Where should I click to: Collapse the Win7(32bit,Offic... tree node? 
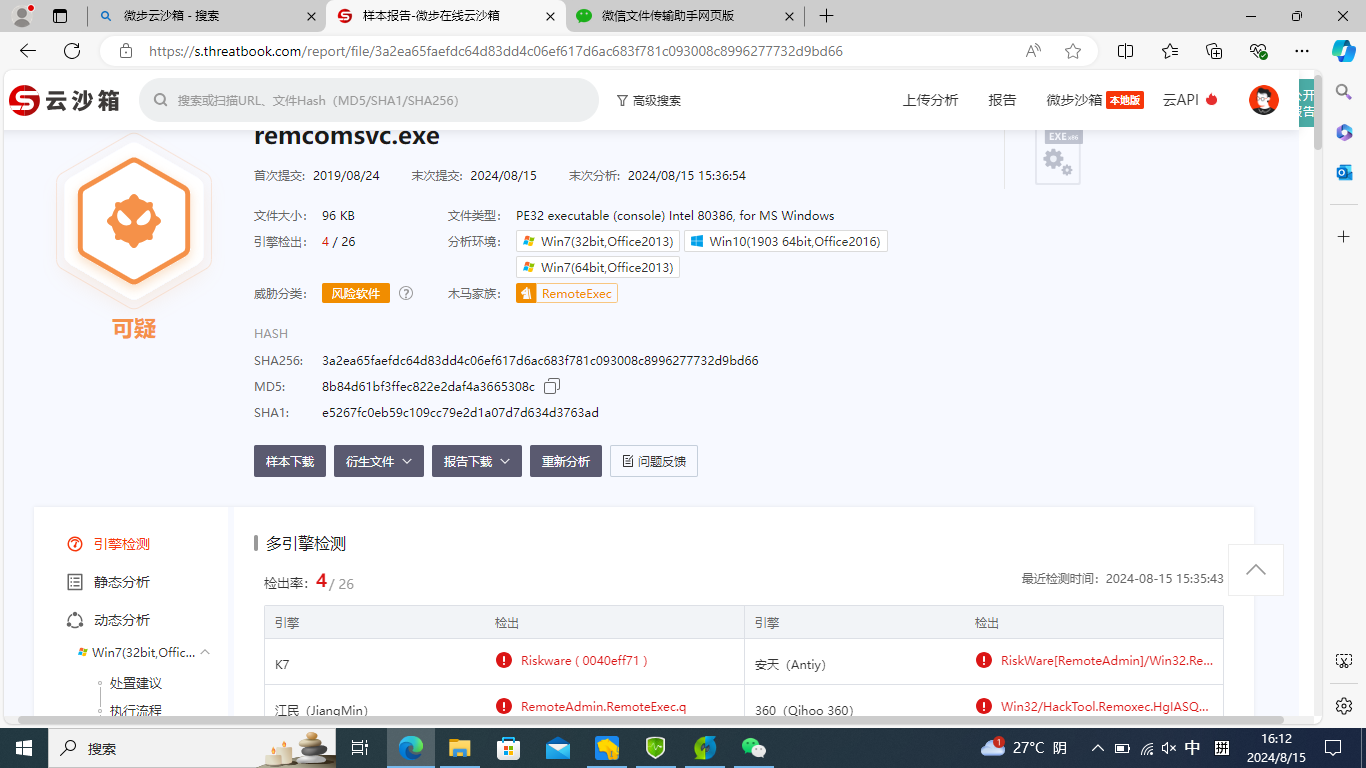[x=205, y=652]
